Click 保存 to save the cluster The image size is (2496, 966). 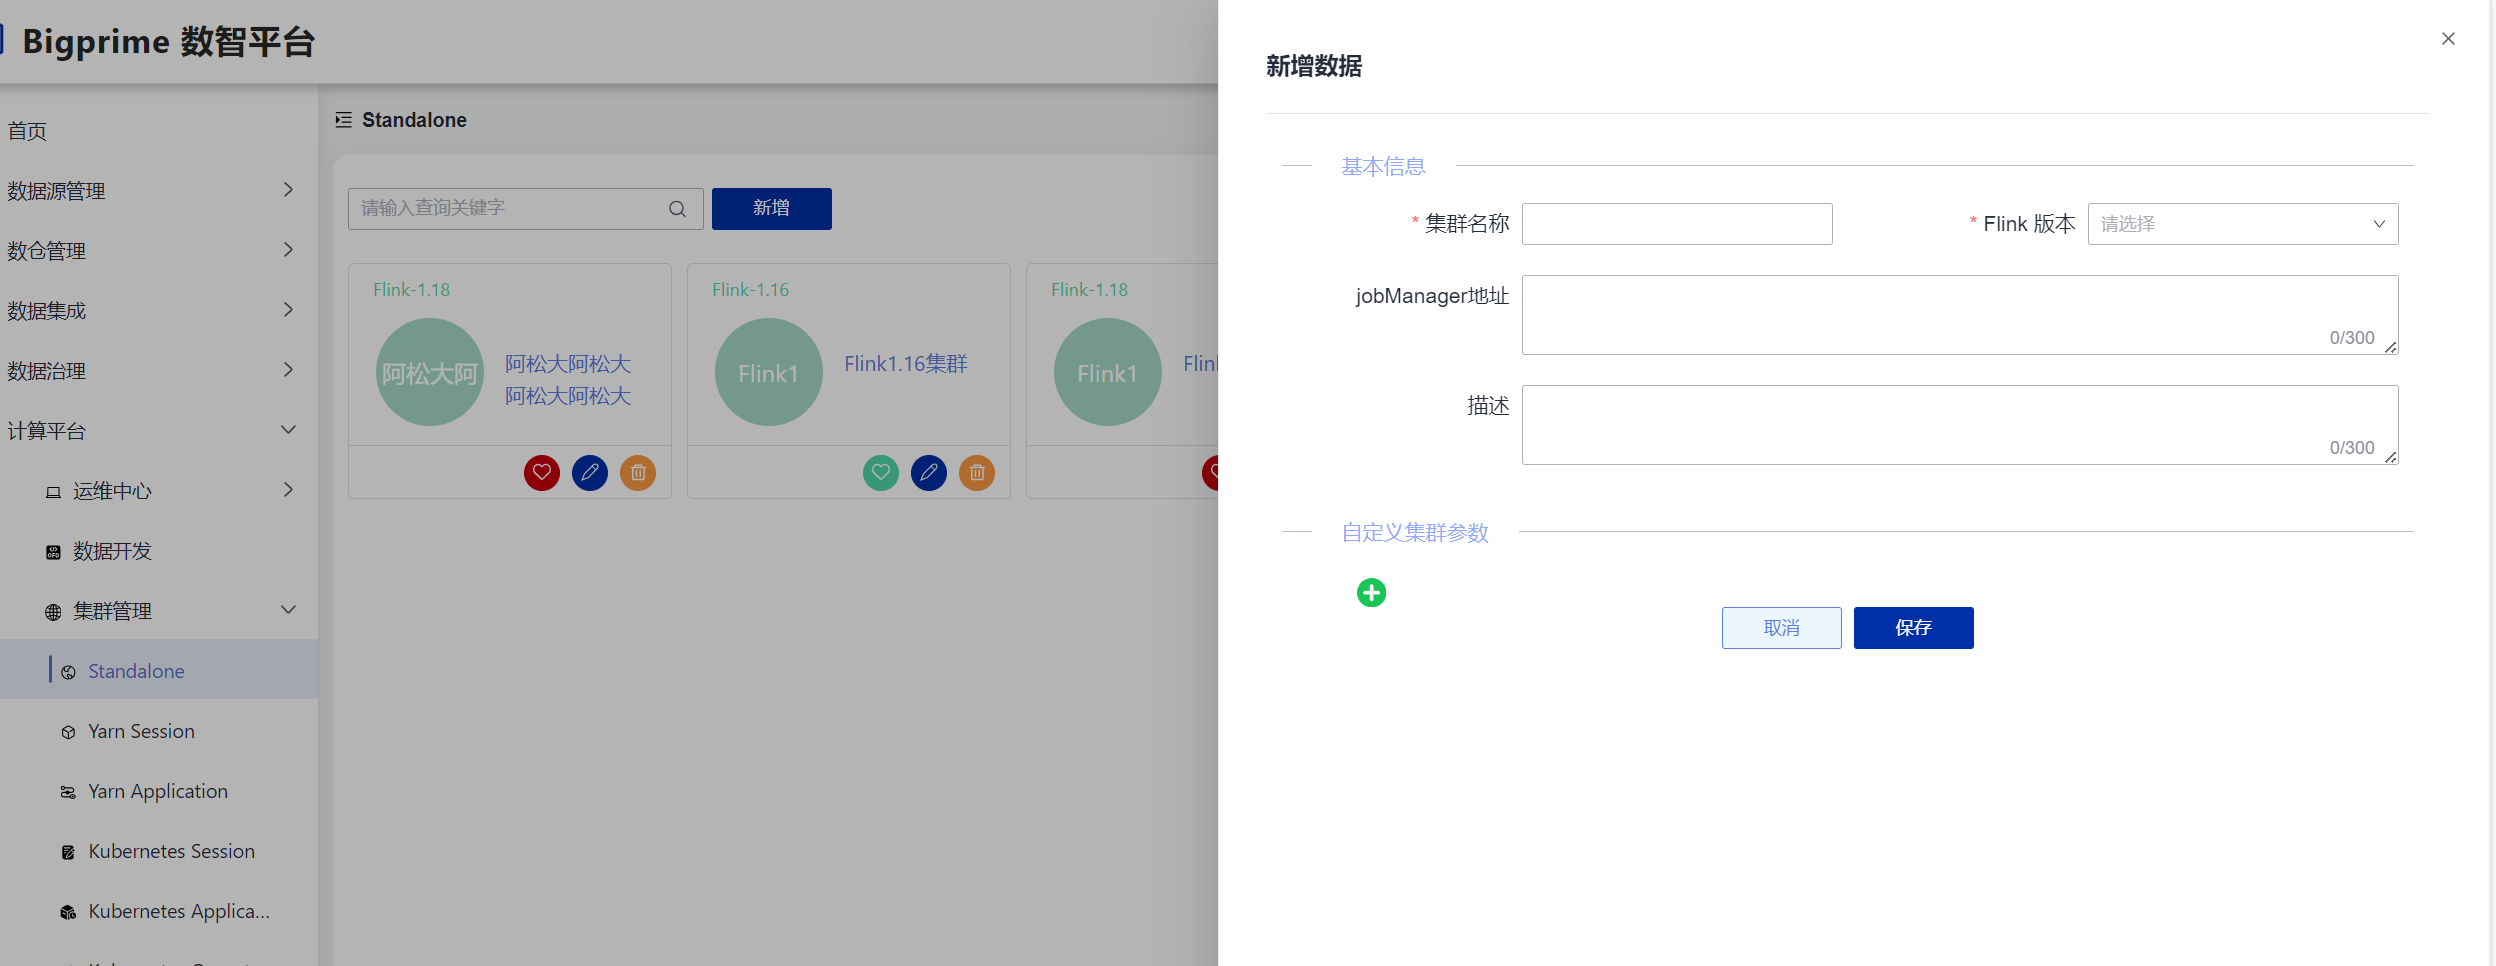pyautogui.click(x=1914, y=628)
